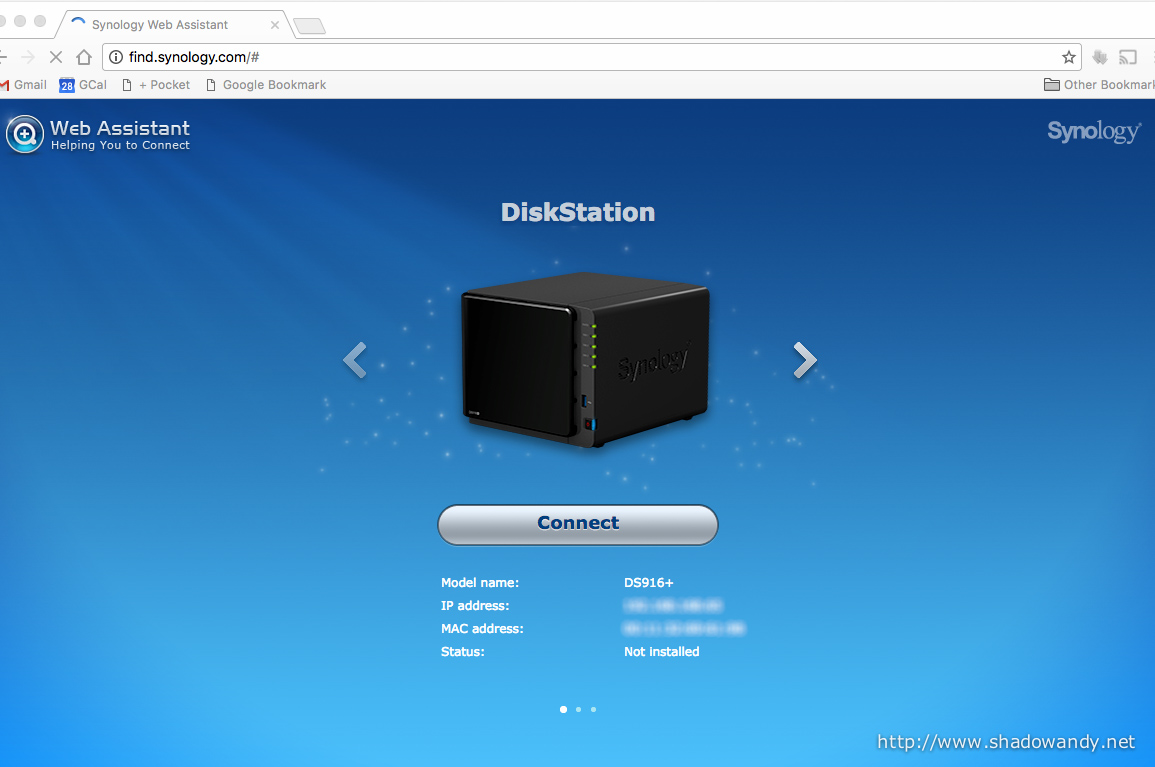Open the Google Bookmark bookmark
1155x767 pixels.
coord(266,85)
